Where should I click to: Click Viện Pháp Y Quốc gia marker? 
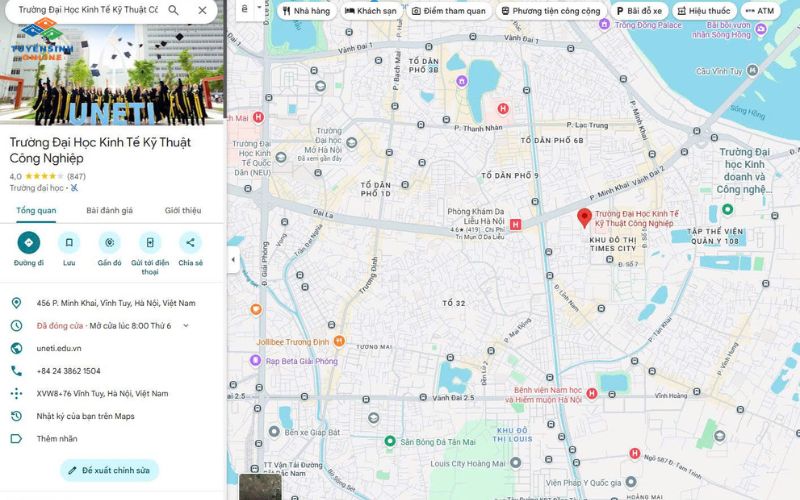point(631,481)
